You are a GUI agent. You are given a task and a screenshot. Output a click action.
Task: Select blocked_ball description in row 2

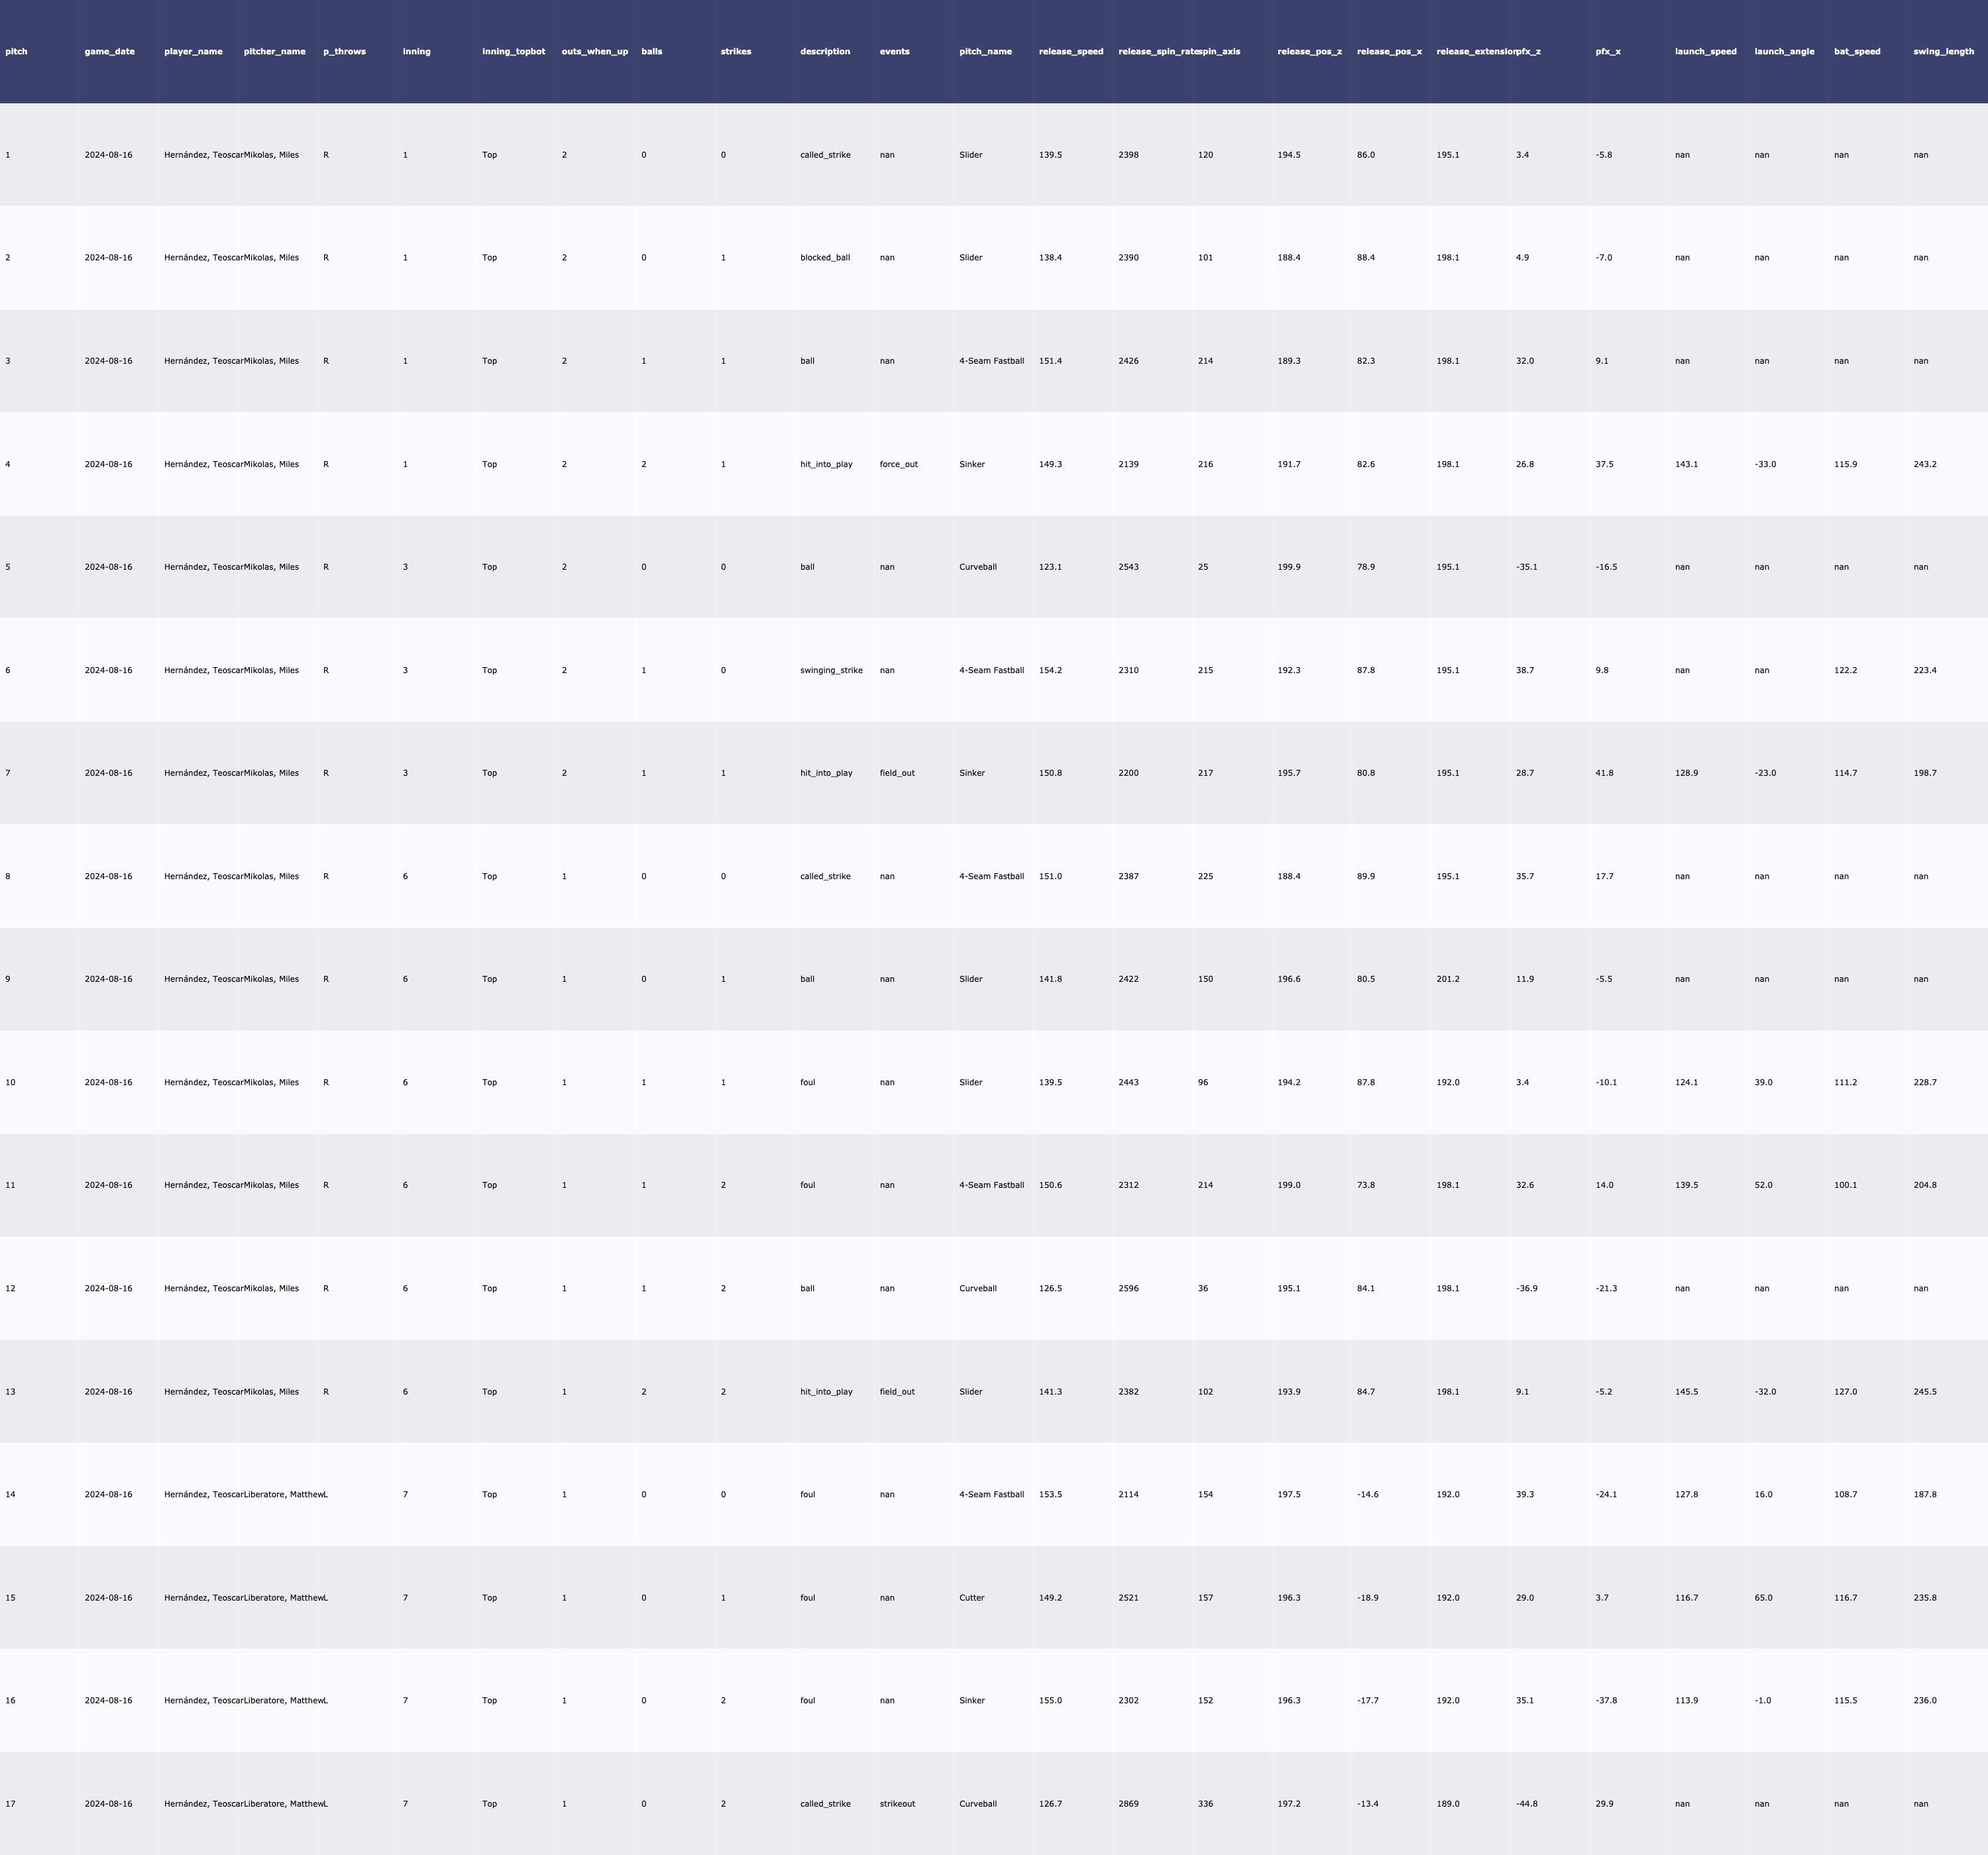824,257
